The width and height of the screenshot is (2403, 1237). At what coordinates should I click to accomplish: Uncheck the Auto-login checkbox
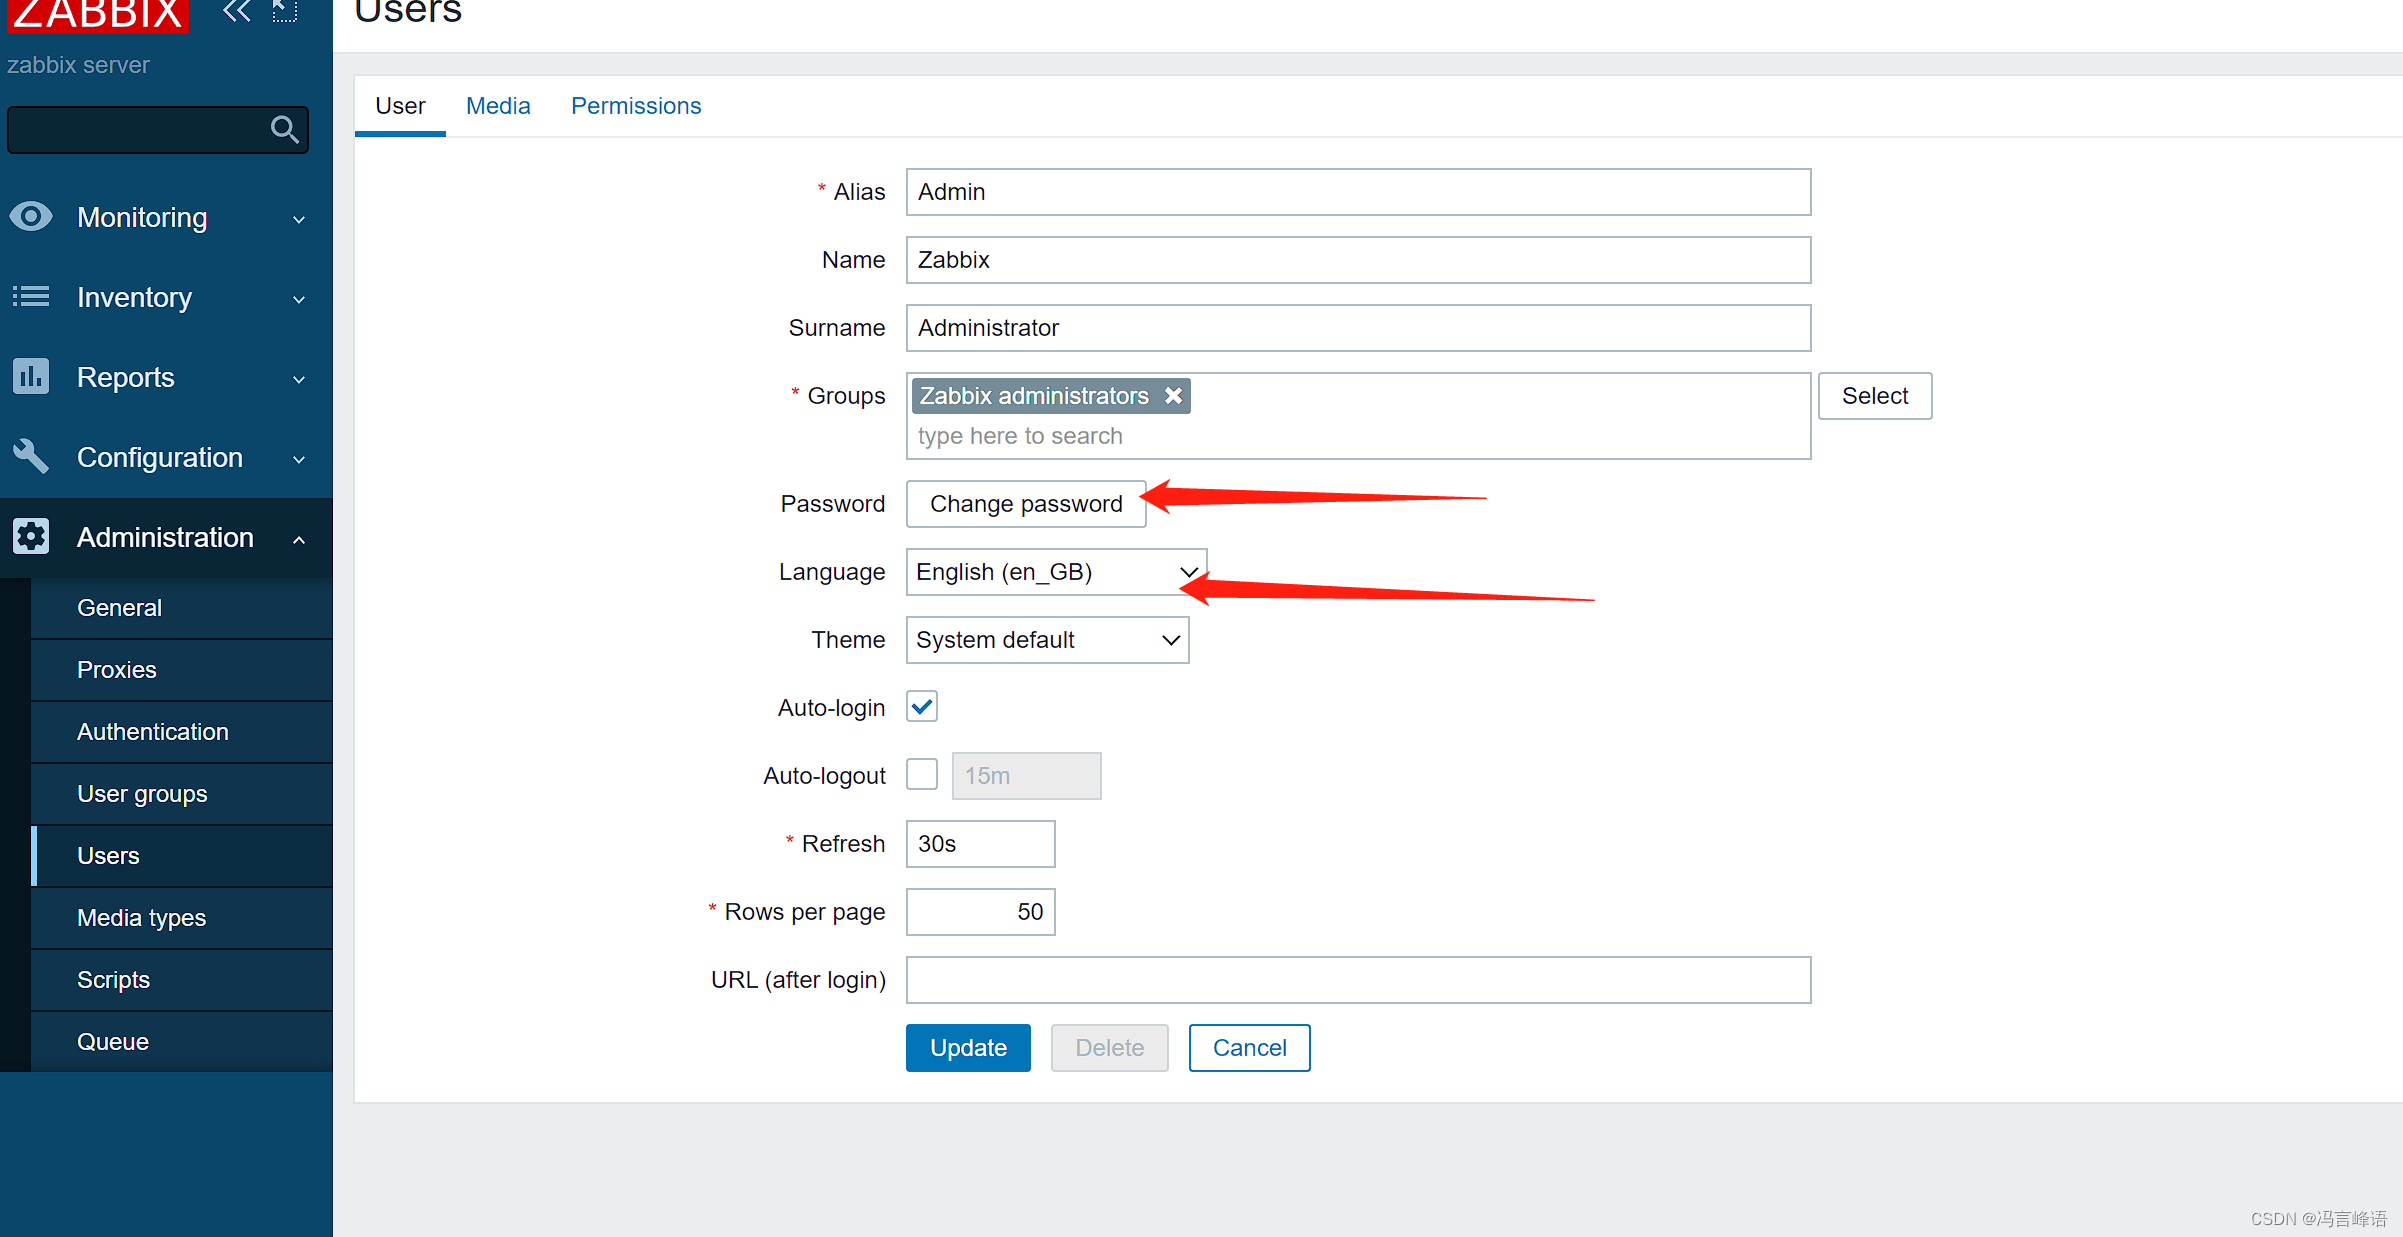point(922,707)
